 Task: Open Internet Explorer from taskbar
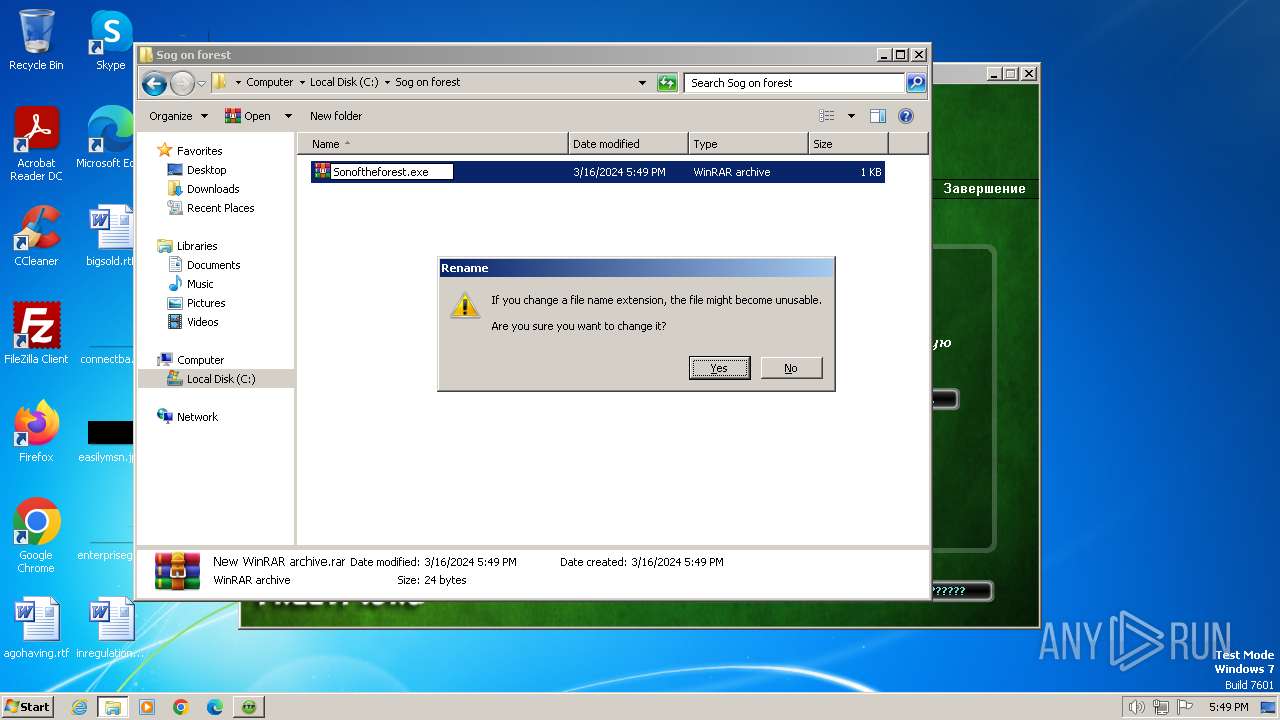click(80, 707)
